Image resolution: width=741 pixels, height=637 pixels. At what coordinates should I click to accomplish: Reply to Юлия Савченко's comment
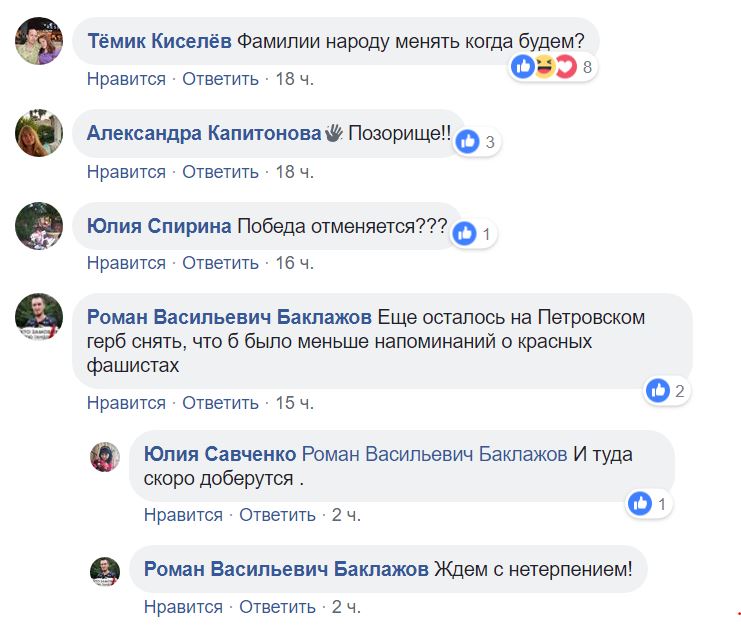(277, 515)
